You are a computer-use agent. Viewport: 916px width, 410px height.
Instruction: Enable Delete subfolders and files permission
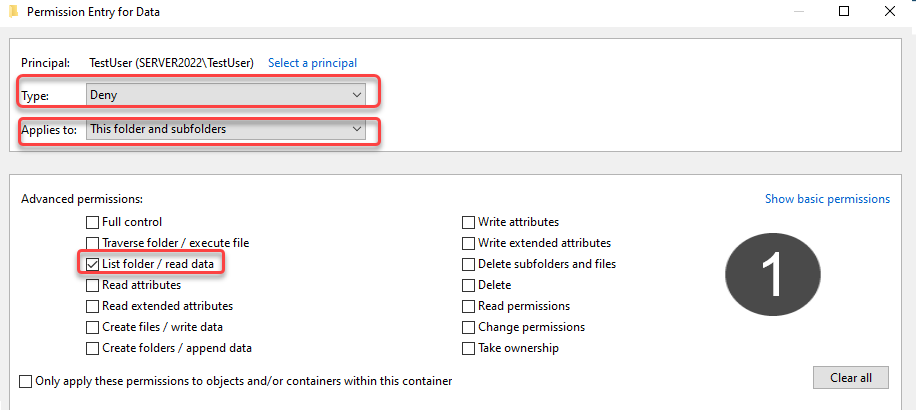click(469, 264)
